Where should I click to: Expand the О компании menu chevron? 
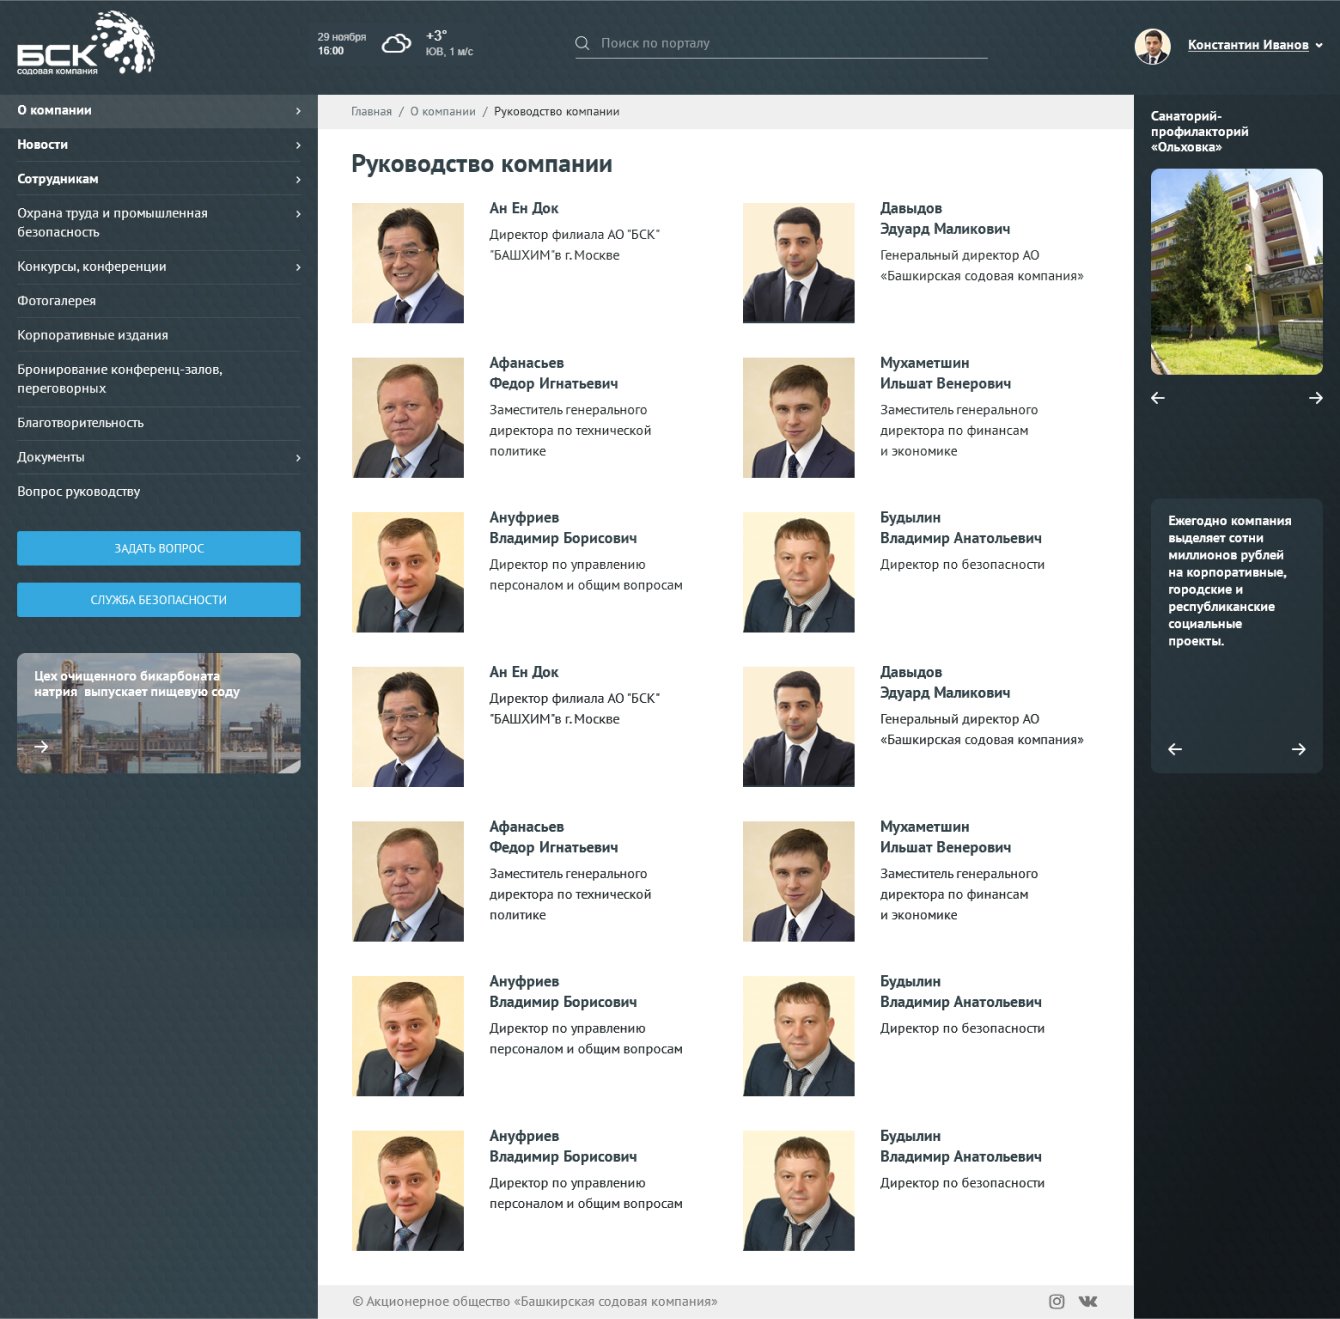click(x=298, y=111)
